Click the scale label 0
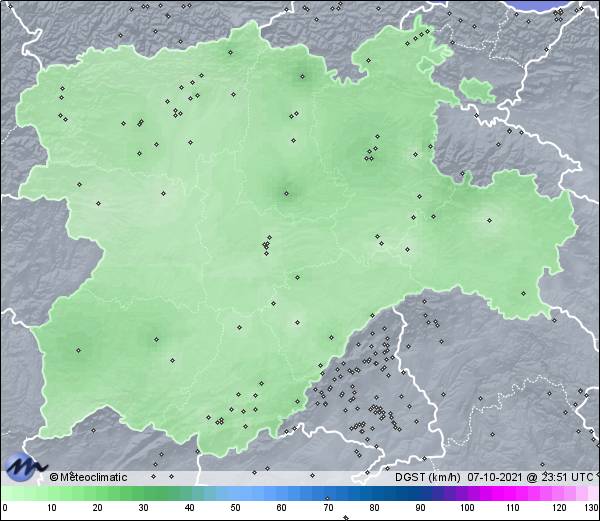The height and width of the screenshot is (521, 600). pyautogui.click(x=5, y=508)
